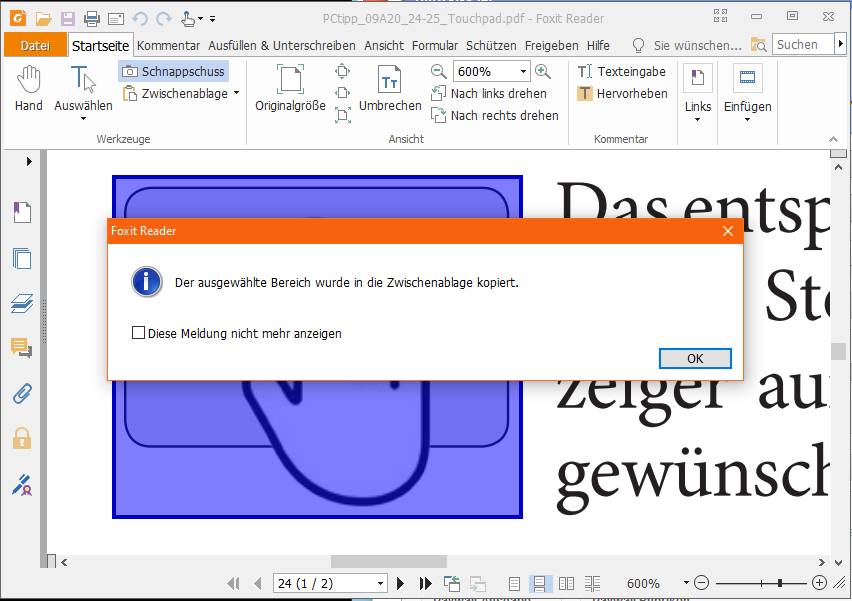
Task: Open the Einfügen dropdown in ribbon
Action: [x=747, y=92]
